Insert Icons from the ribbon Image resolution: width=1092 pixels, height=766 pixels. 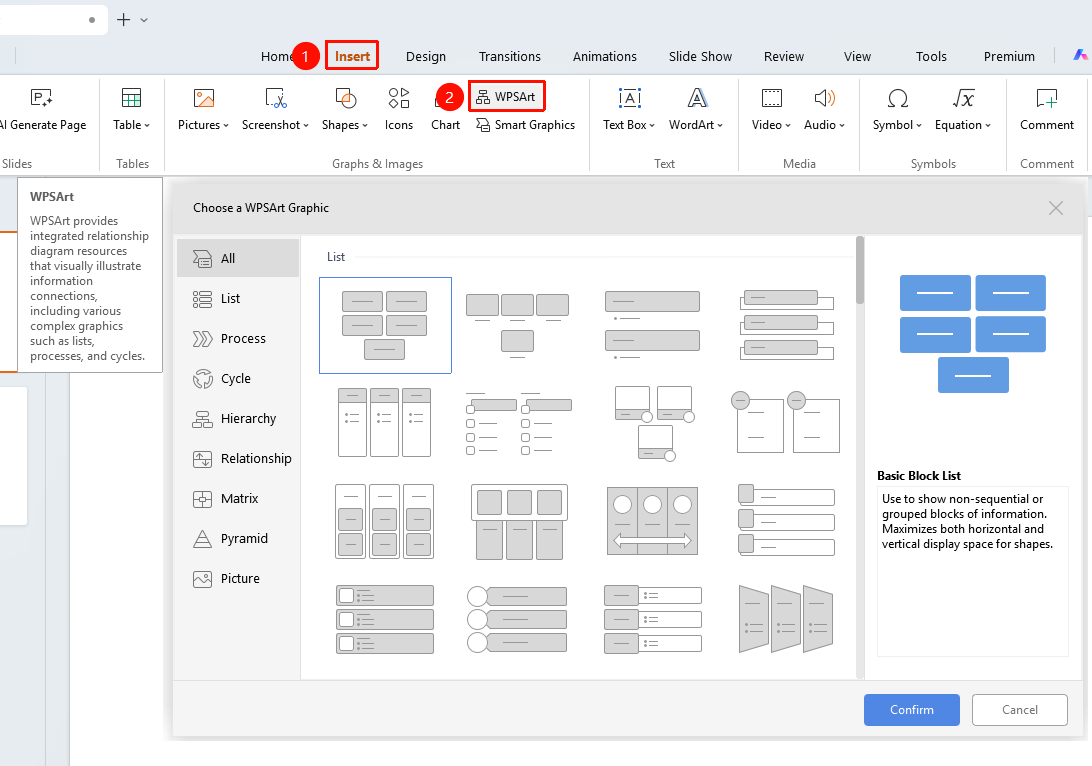[x=398, y=109]
